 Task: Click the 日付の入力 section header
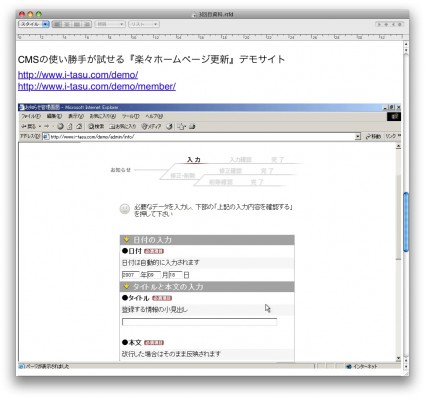point(207,240)
